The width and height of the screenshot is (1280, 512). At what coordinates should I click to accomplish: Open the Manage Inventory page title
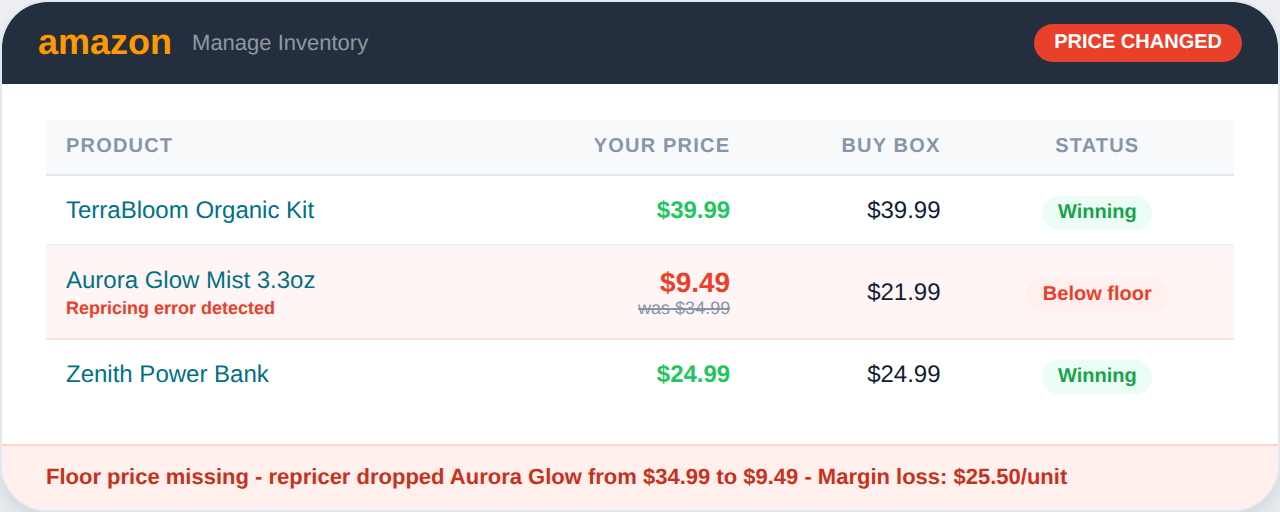coord(280,43)
